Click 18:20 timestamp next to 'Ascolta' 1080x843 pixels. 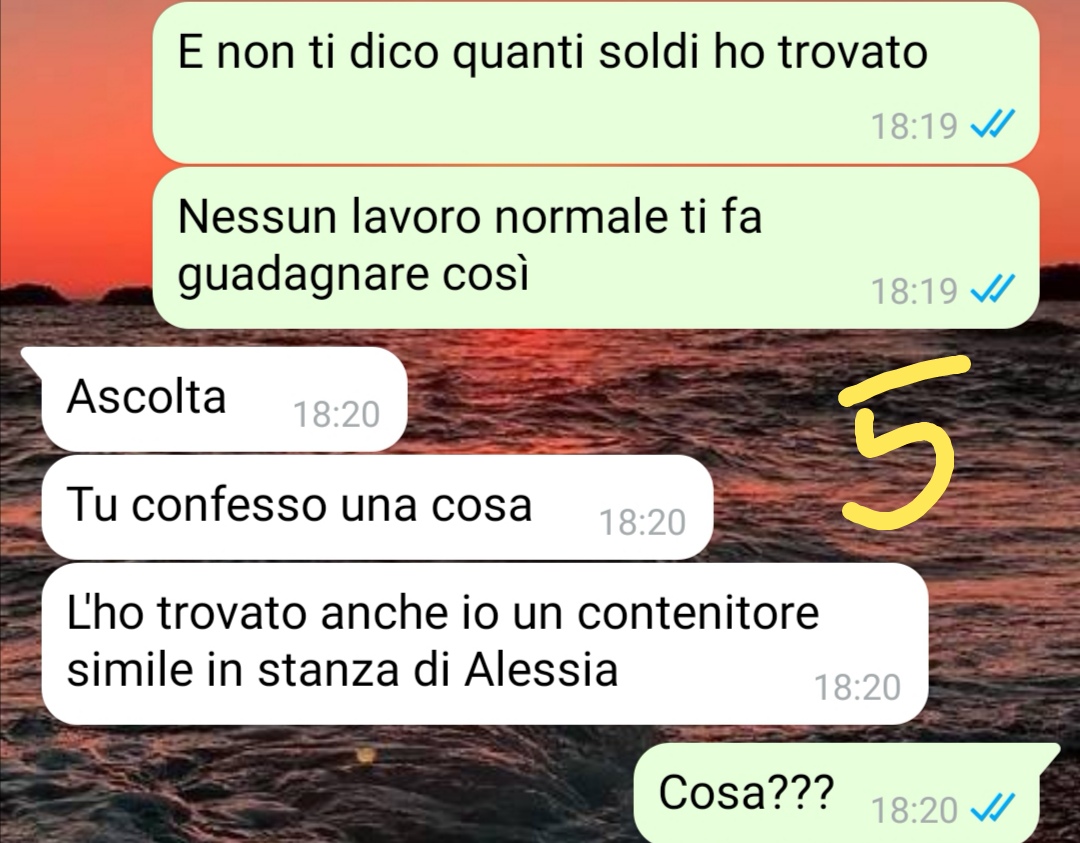pos(336,415)
